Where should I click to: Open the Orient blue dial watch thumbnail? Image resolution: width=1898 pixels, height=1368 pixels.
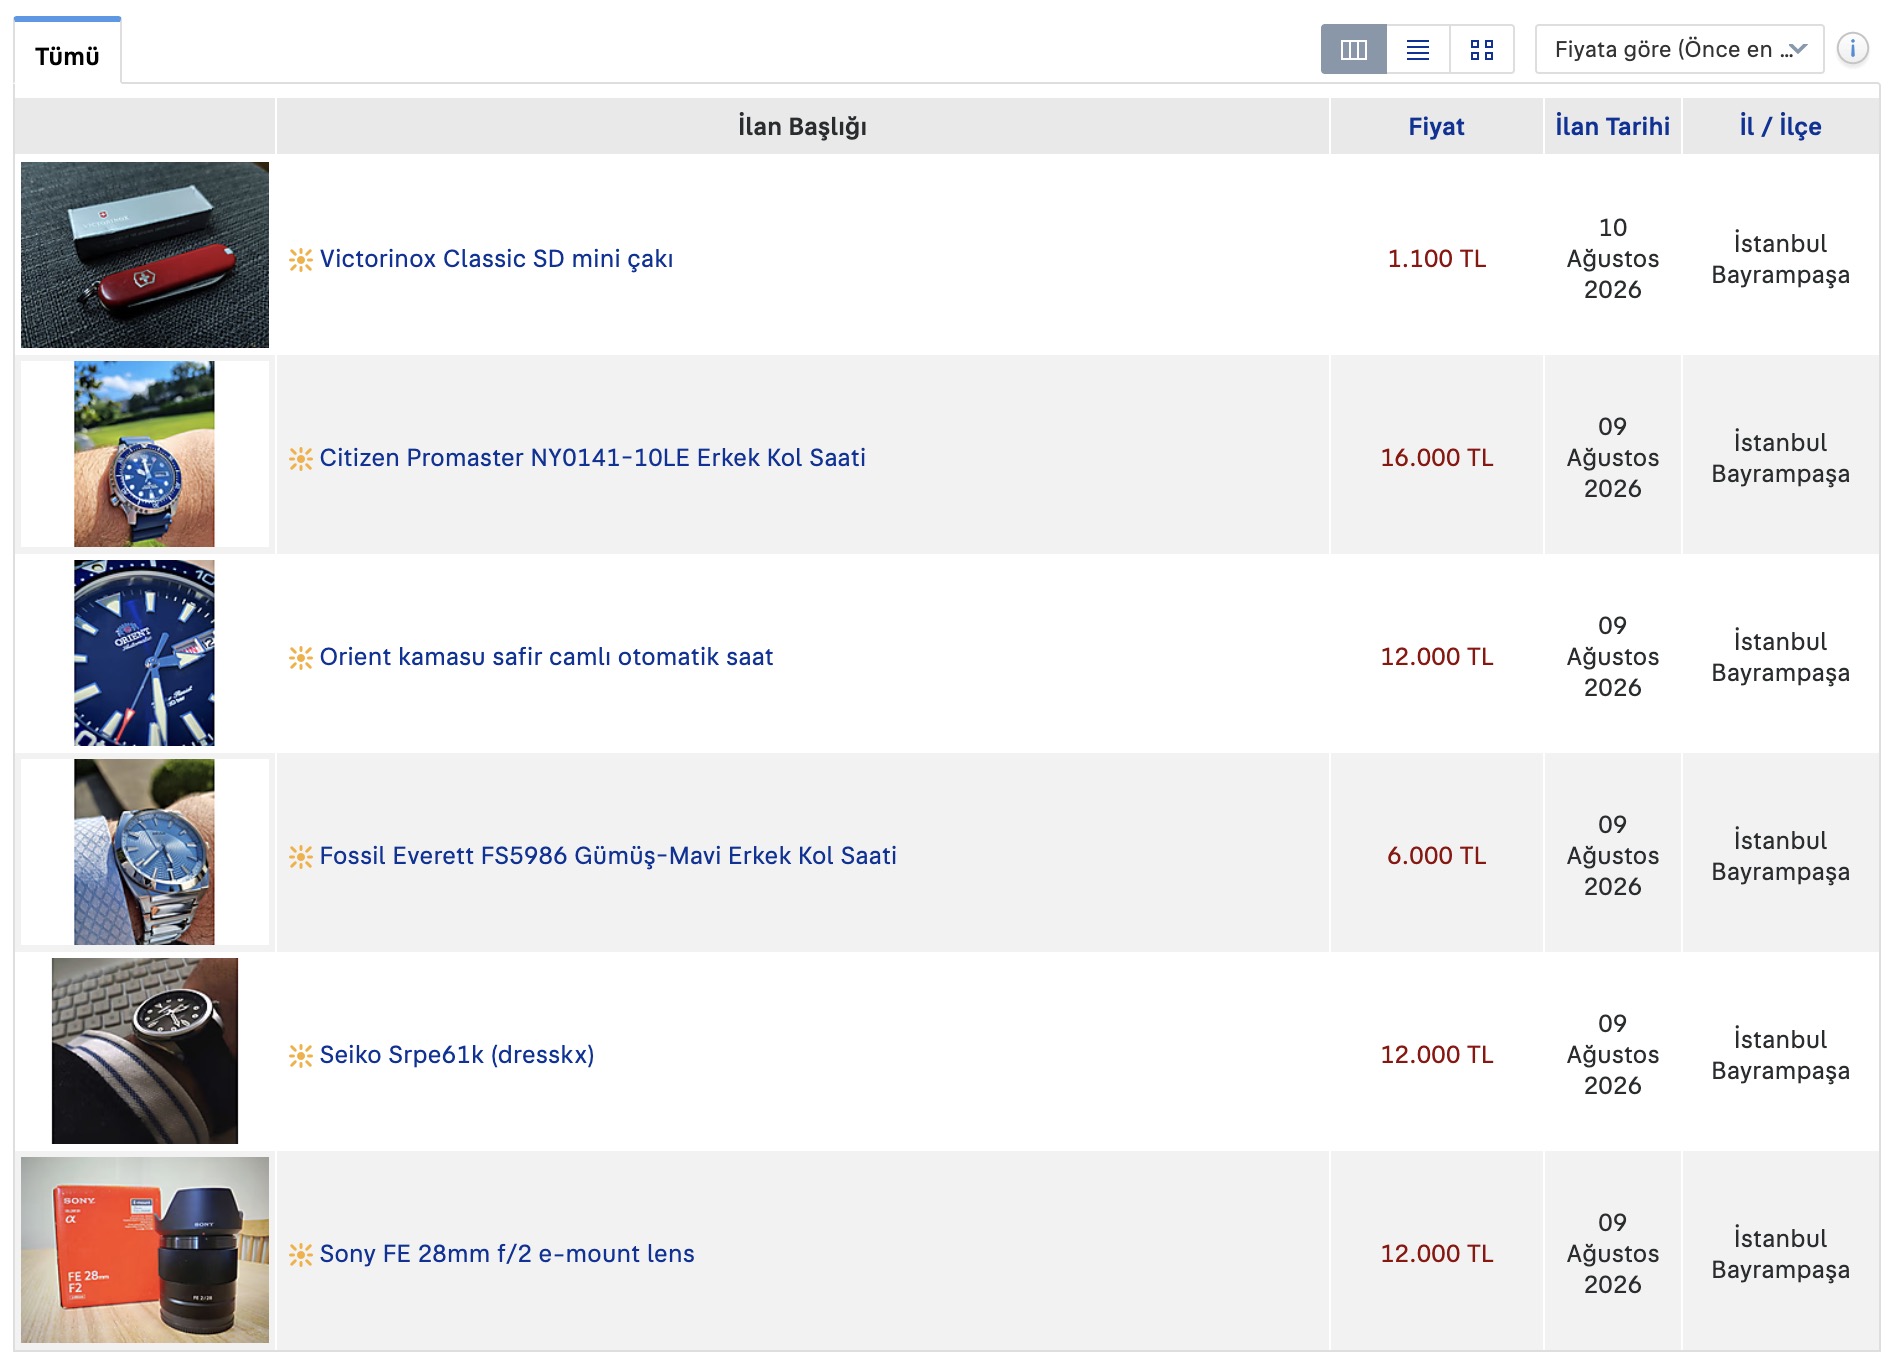144,653
